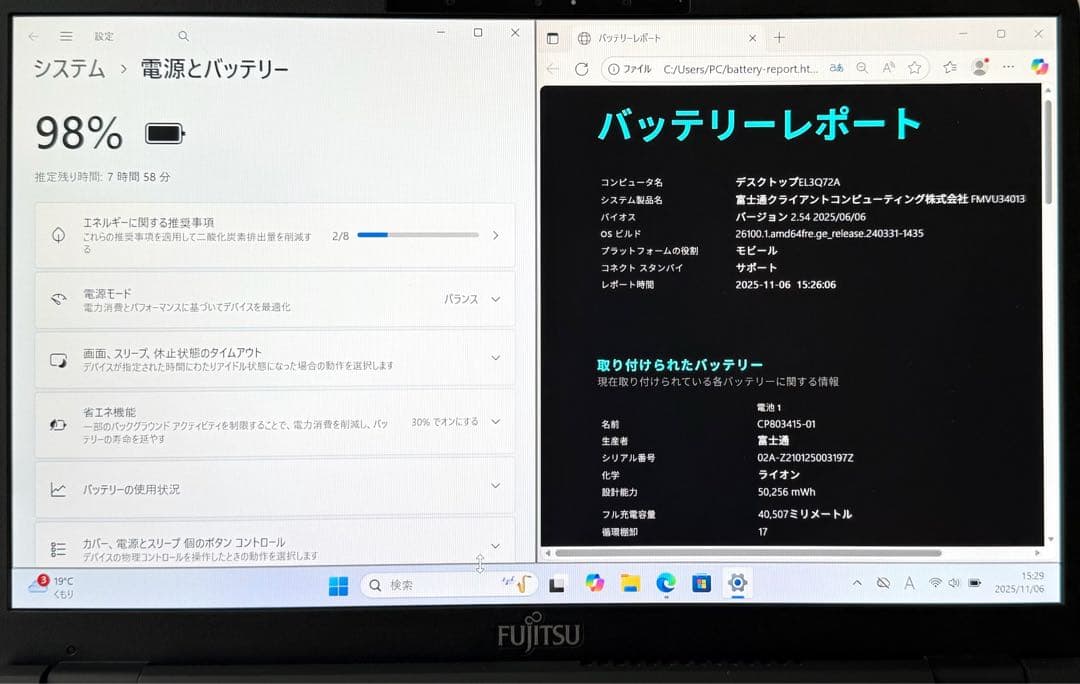
Task: Open the Edge favorites list icon
Action: click(x=951, y=68)
